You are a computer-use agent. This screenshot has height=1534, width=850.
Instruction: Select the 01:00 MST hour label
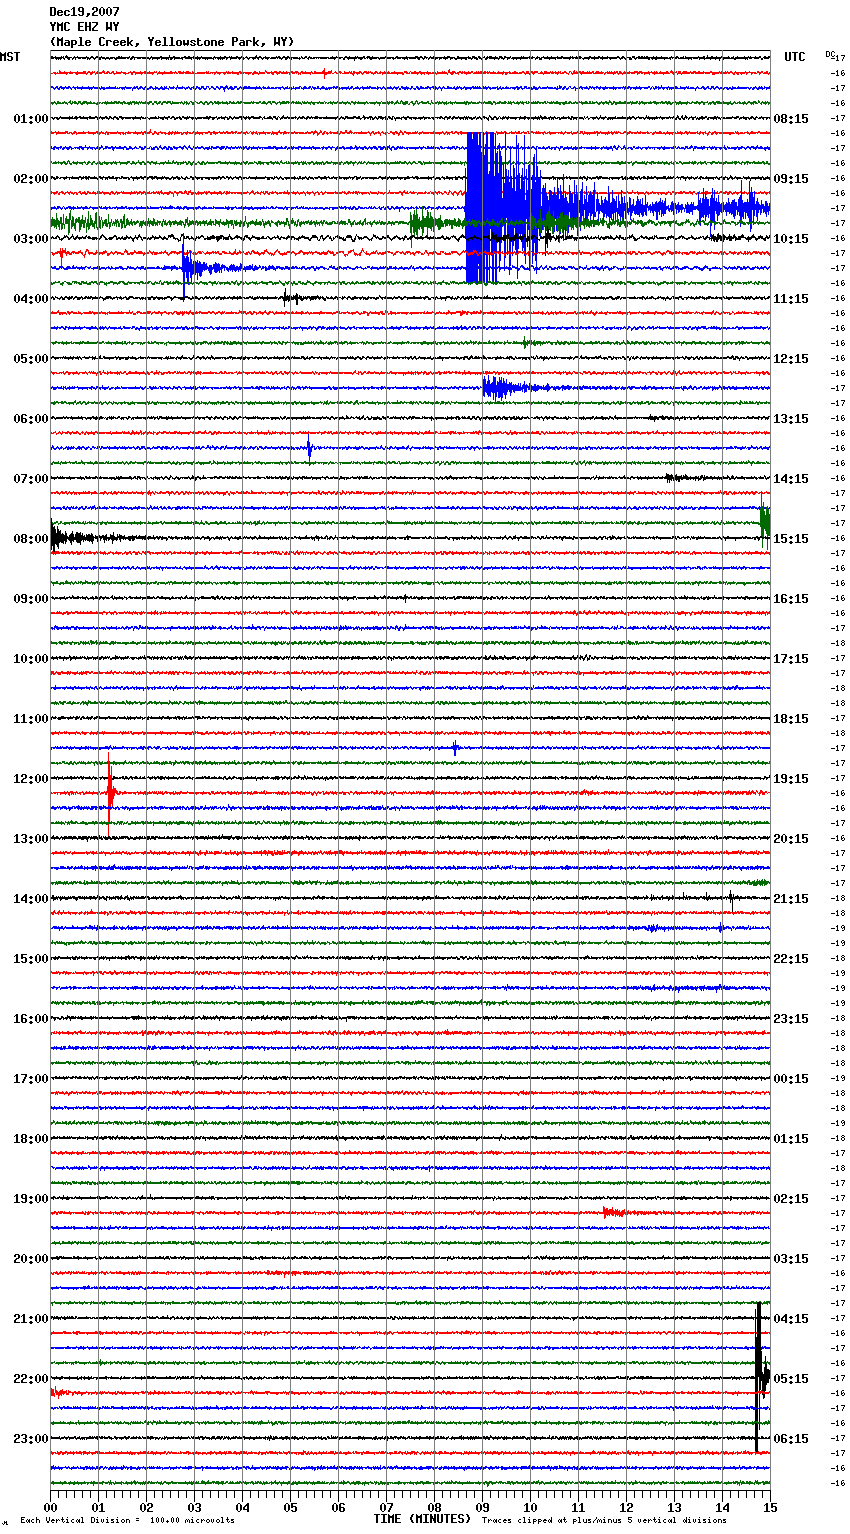pos(31,119)
